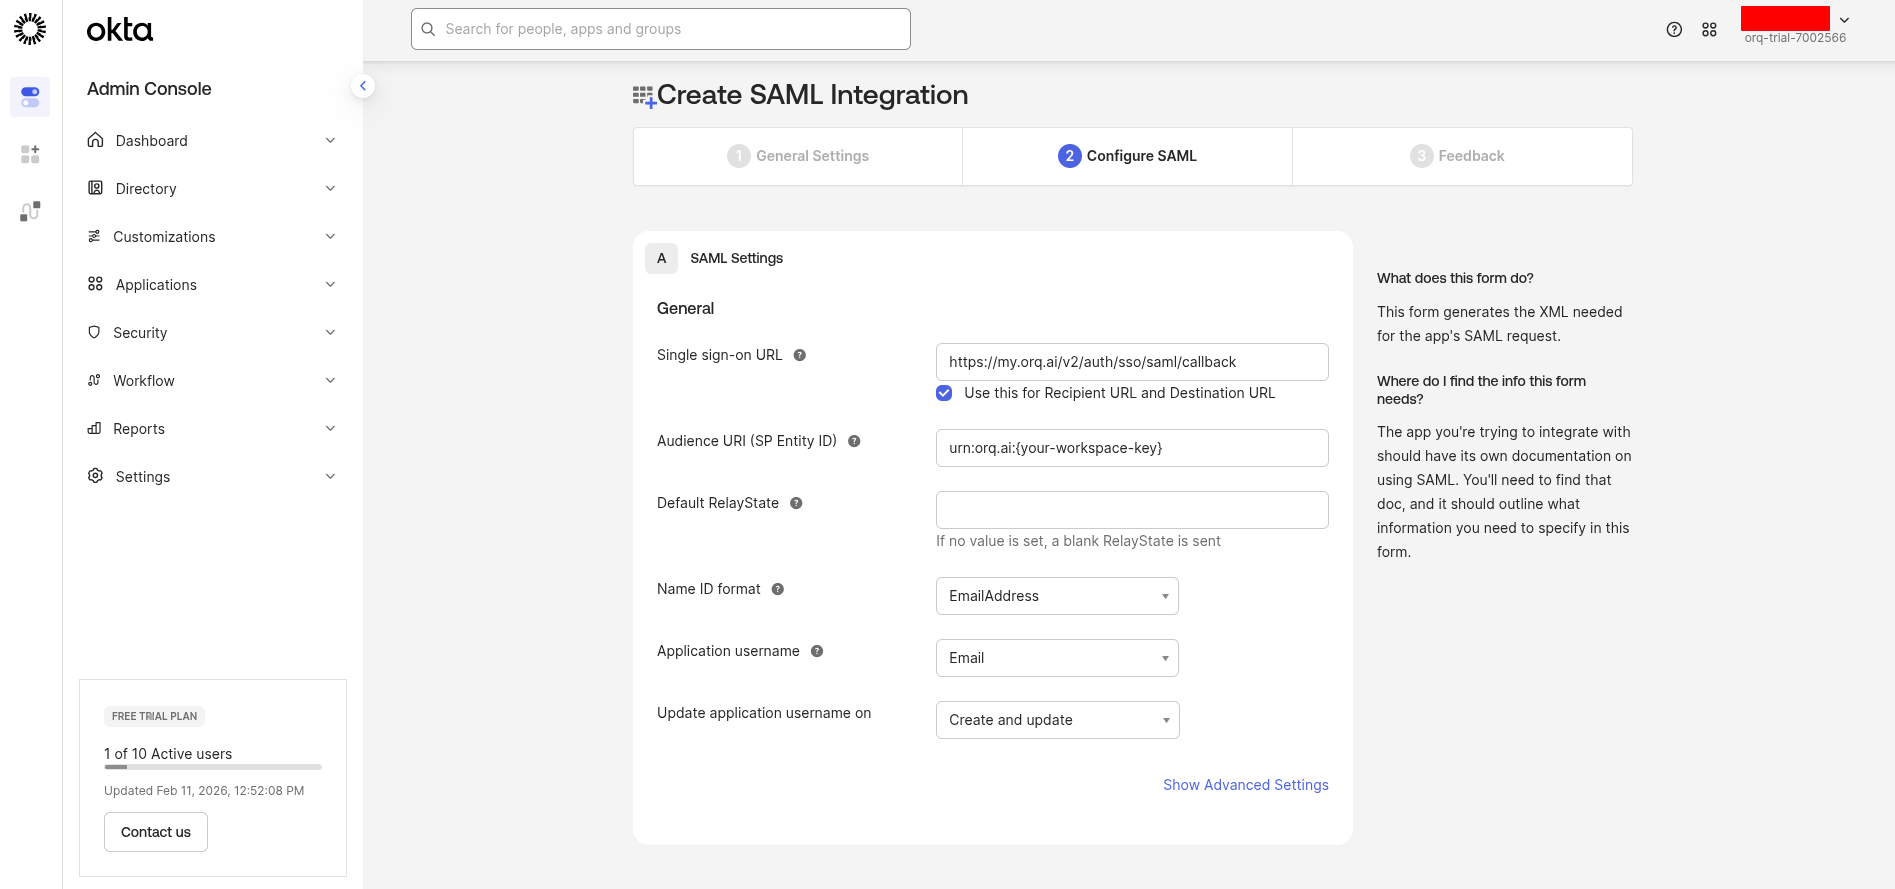Viewport: 1895px width, 889px height.
Task: Open Update application username on dropdown
Action: [x=1057, y=720]
